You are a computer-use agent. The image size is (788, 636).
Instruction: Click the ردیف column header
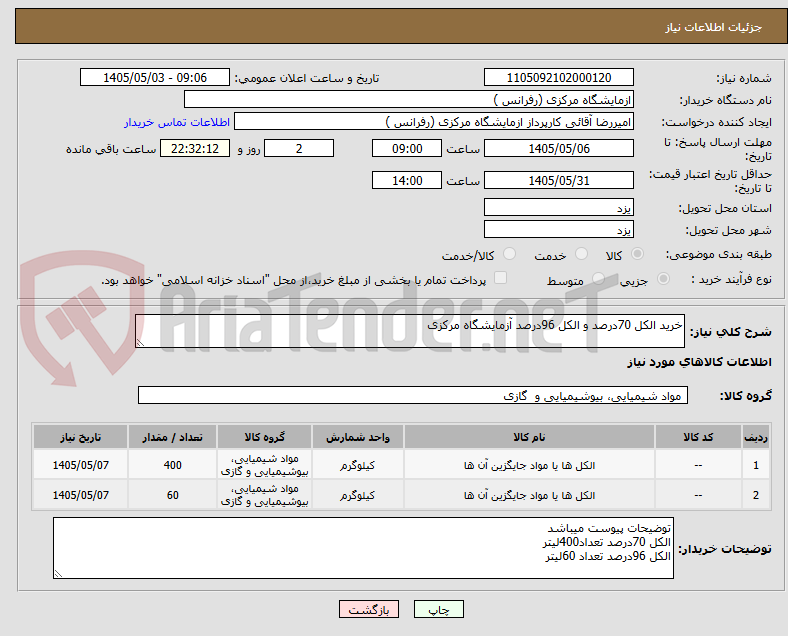tap(755, 437)
